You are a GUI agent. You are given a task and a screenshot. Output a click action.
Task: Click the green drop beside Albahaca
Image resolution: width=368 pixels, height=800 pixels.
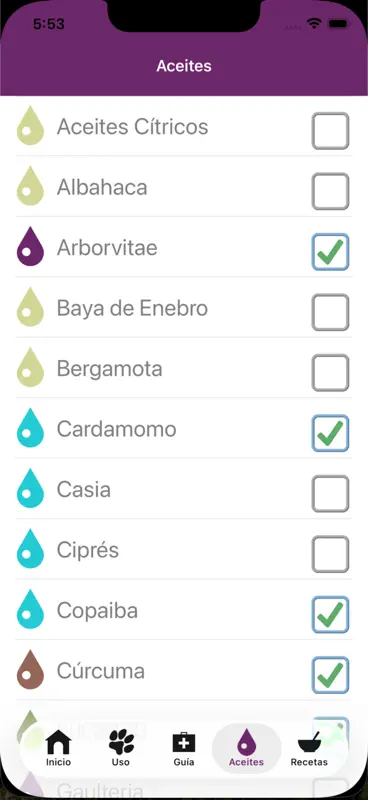31,186
